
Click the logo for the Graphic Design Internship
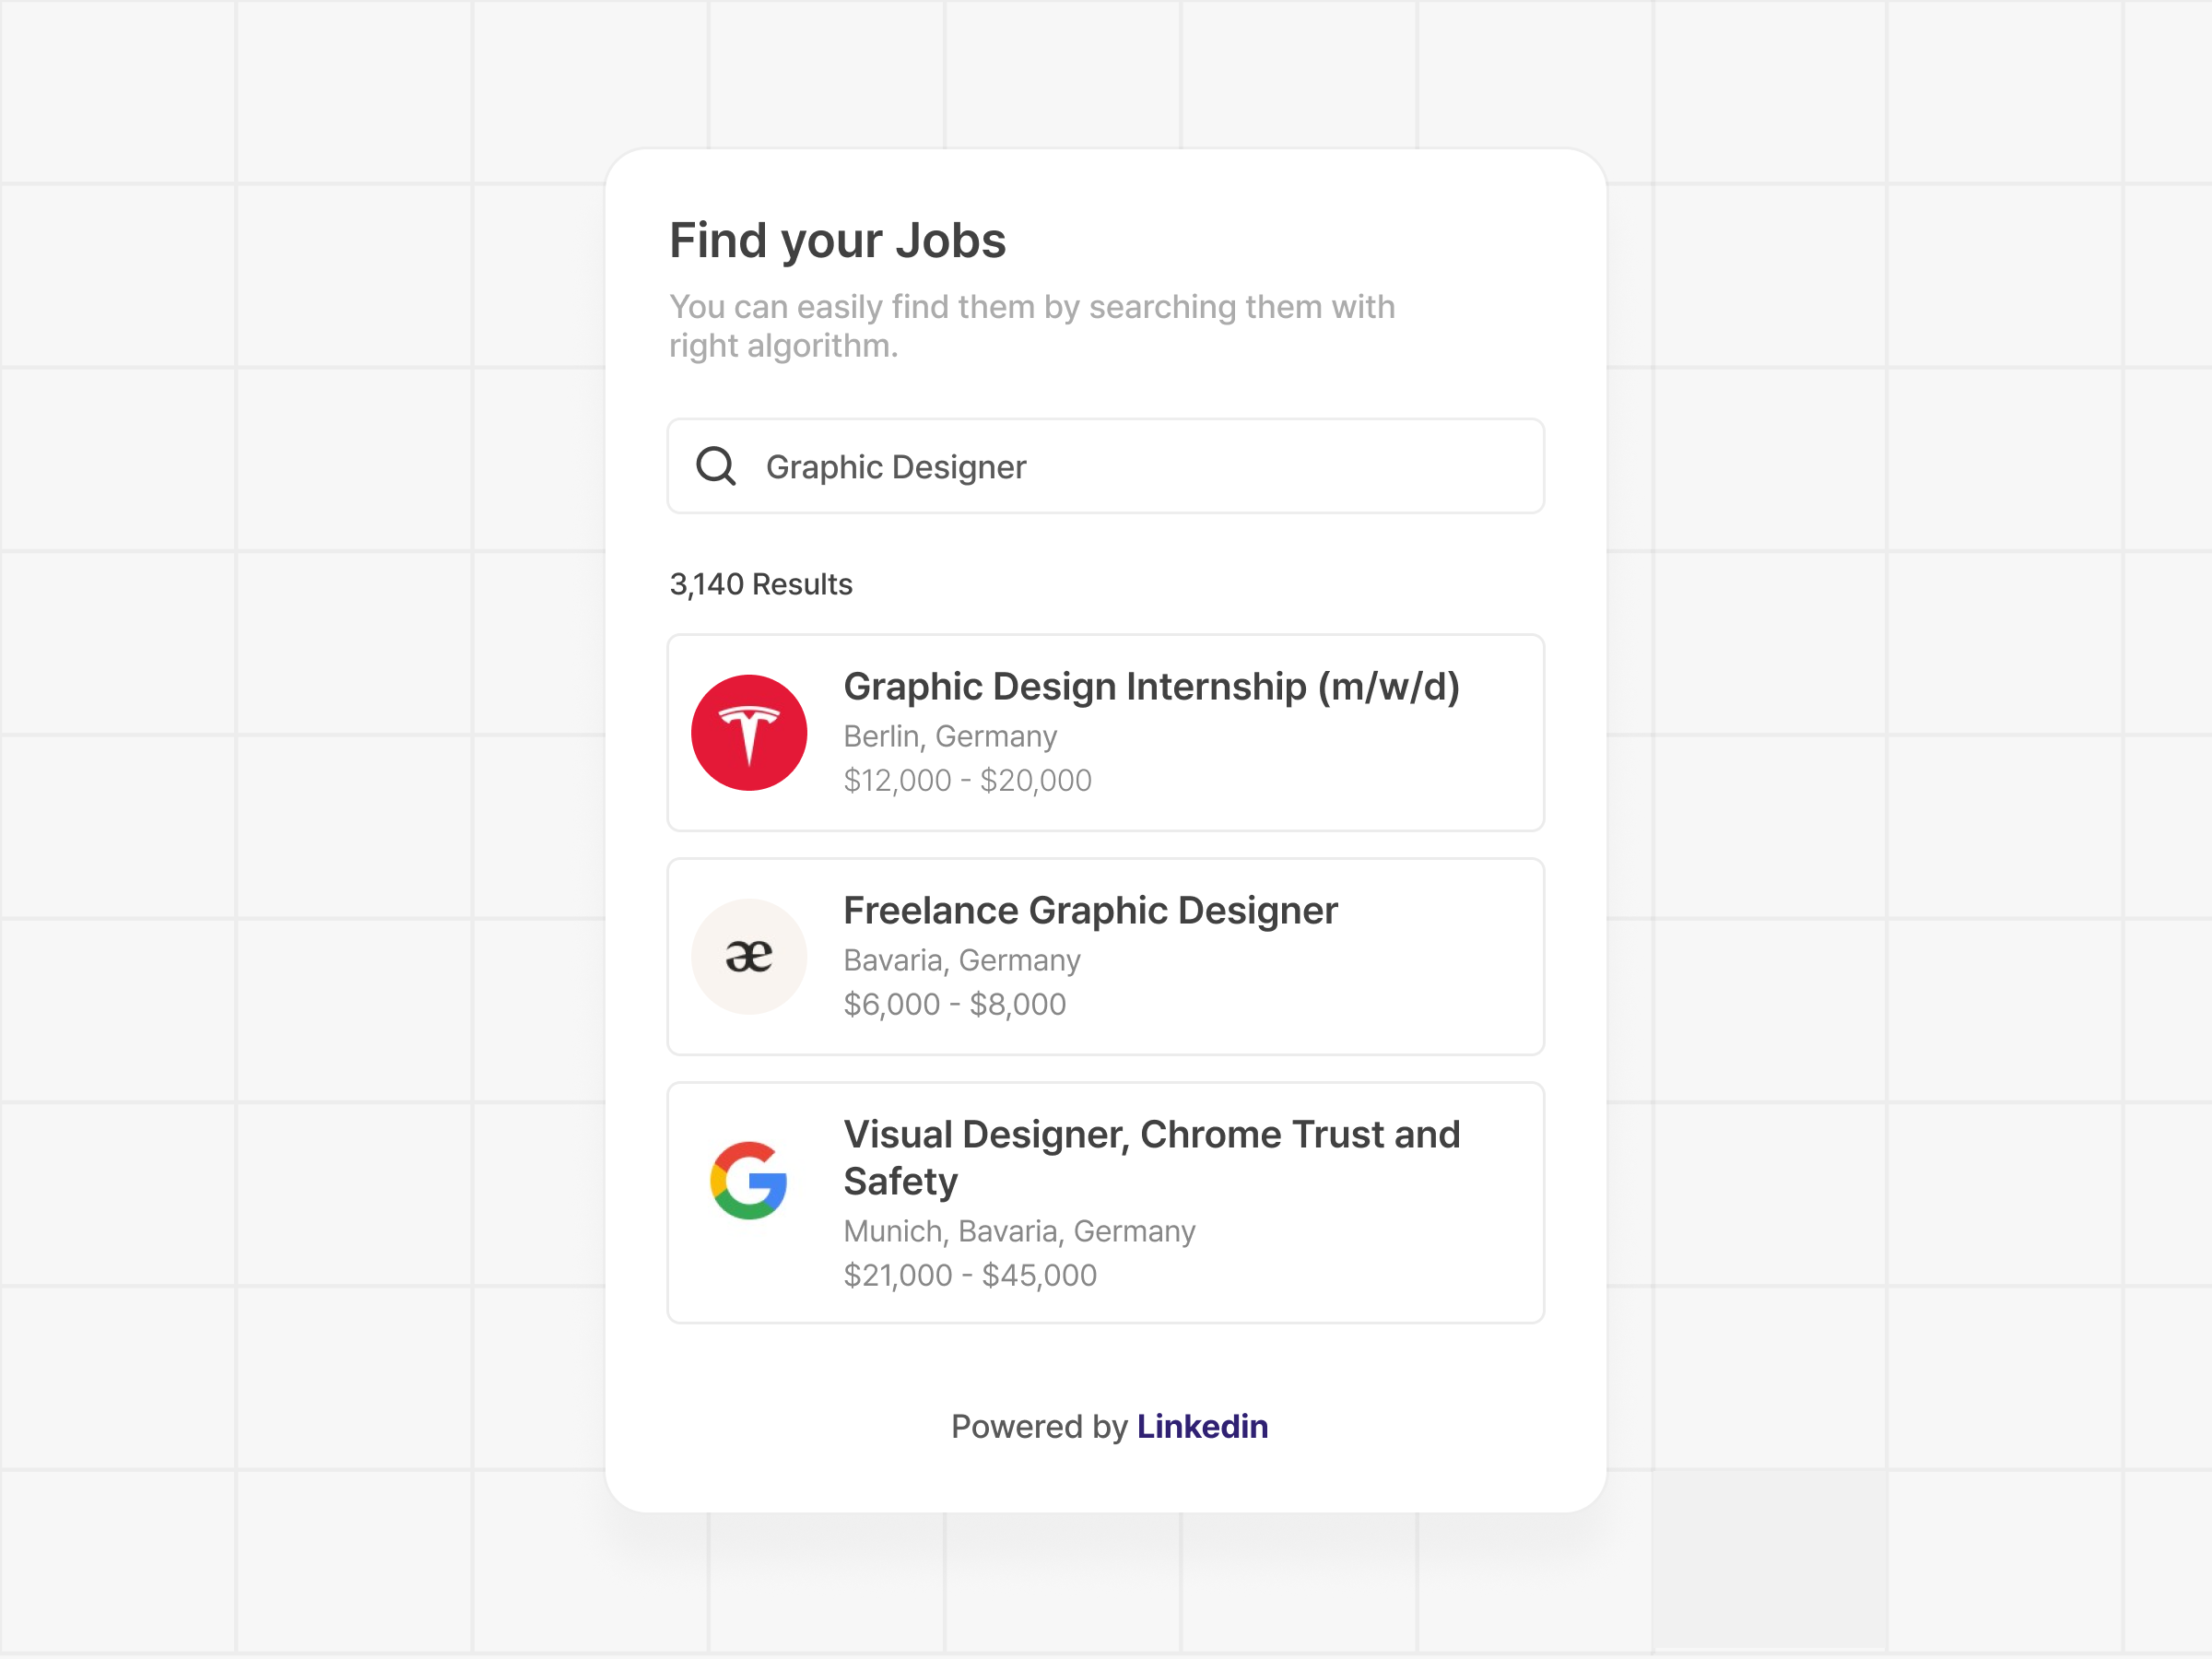click(749, 732)
